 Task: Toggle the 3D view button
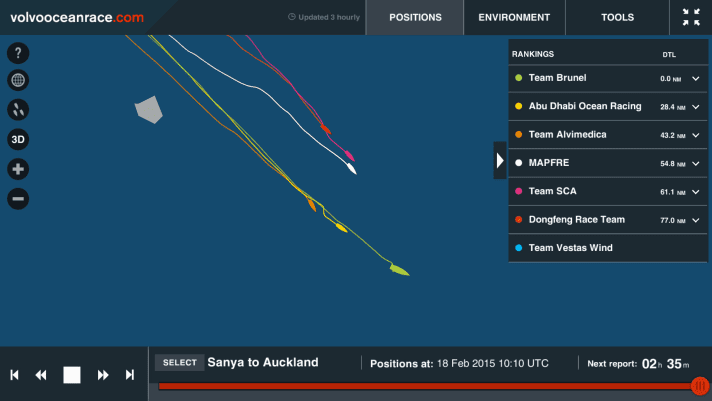[x=18, y=139]
